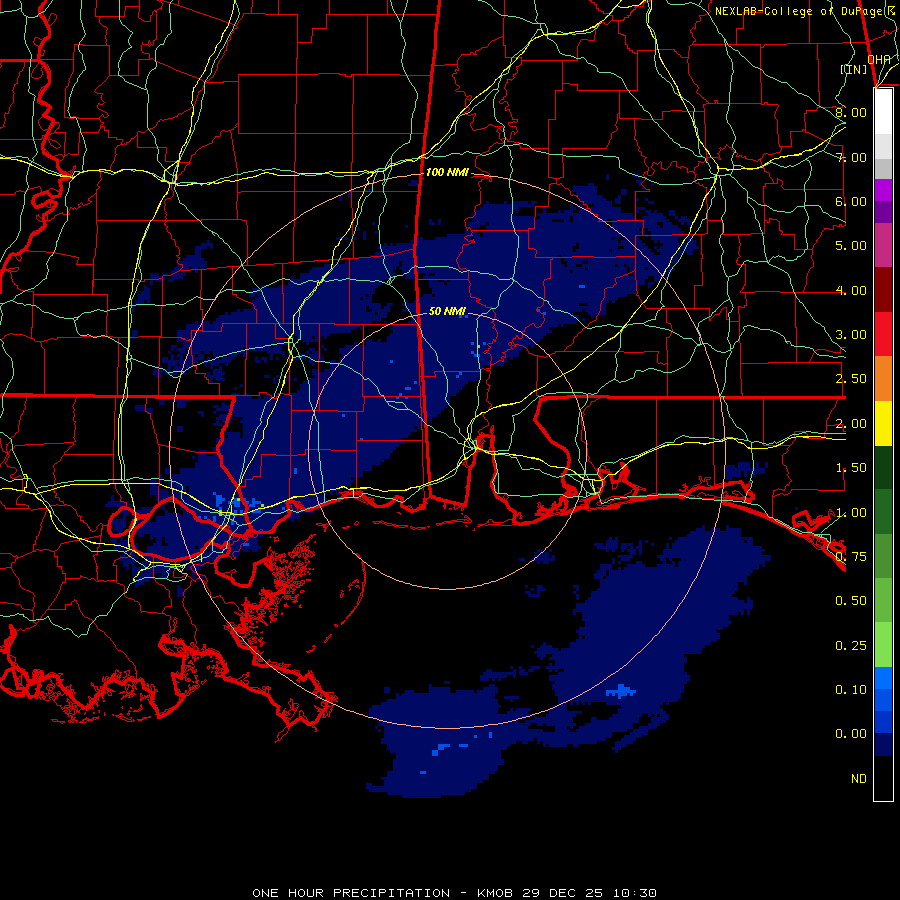Click the 6.00 value on the legend
900x900 pixels.
tap(851, 201)
